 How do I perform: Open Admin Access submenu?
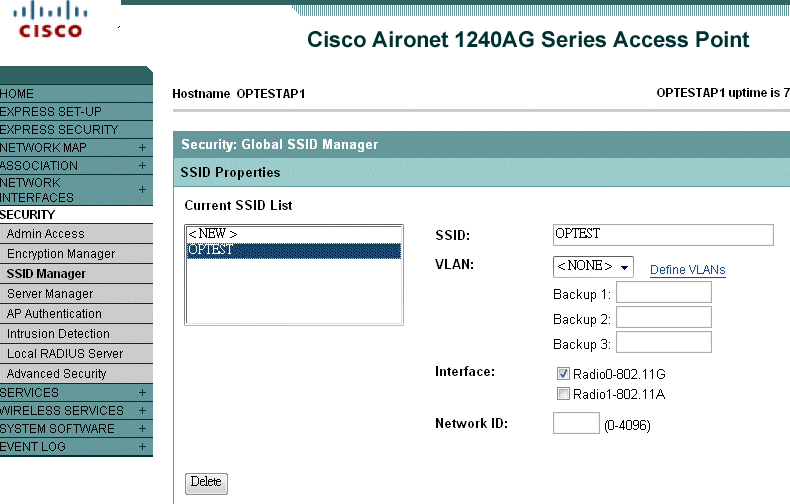45,234
